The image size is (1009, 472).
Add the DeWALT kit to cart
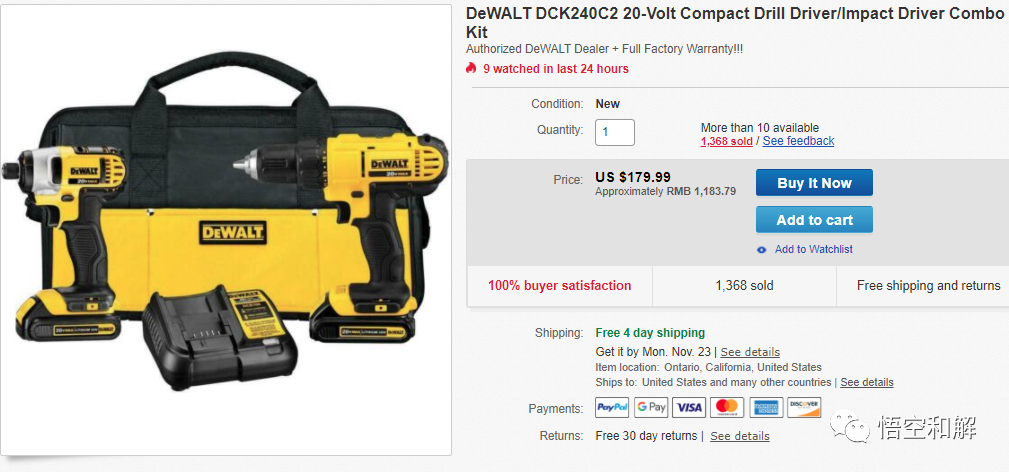(x=814, y=220)
